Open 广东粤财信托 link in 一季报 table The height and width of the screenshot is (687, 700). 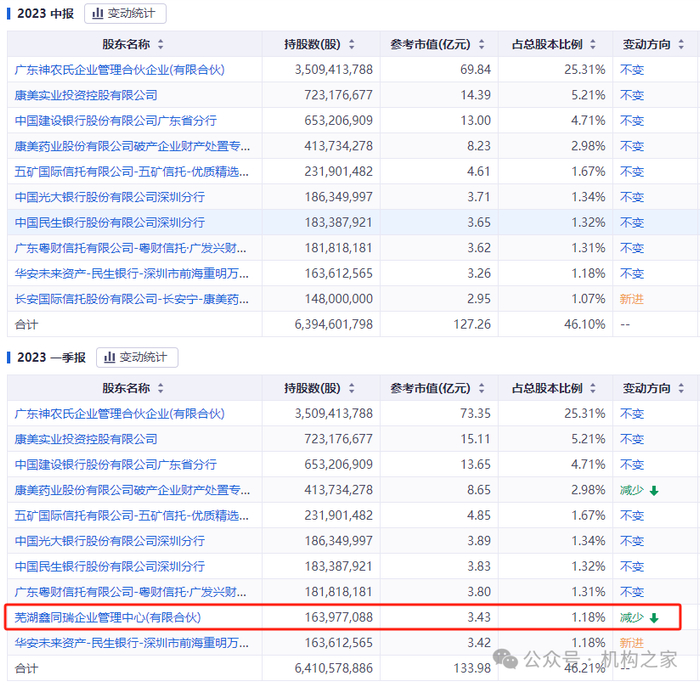(130, 592)
